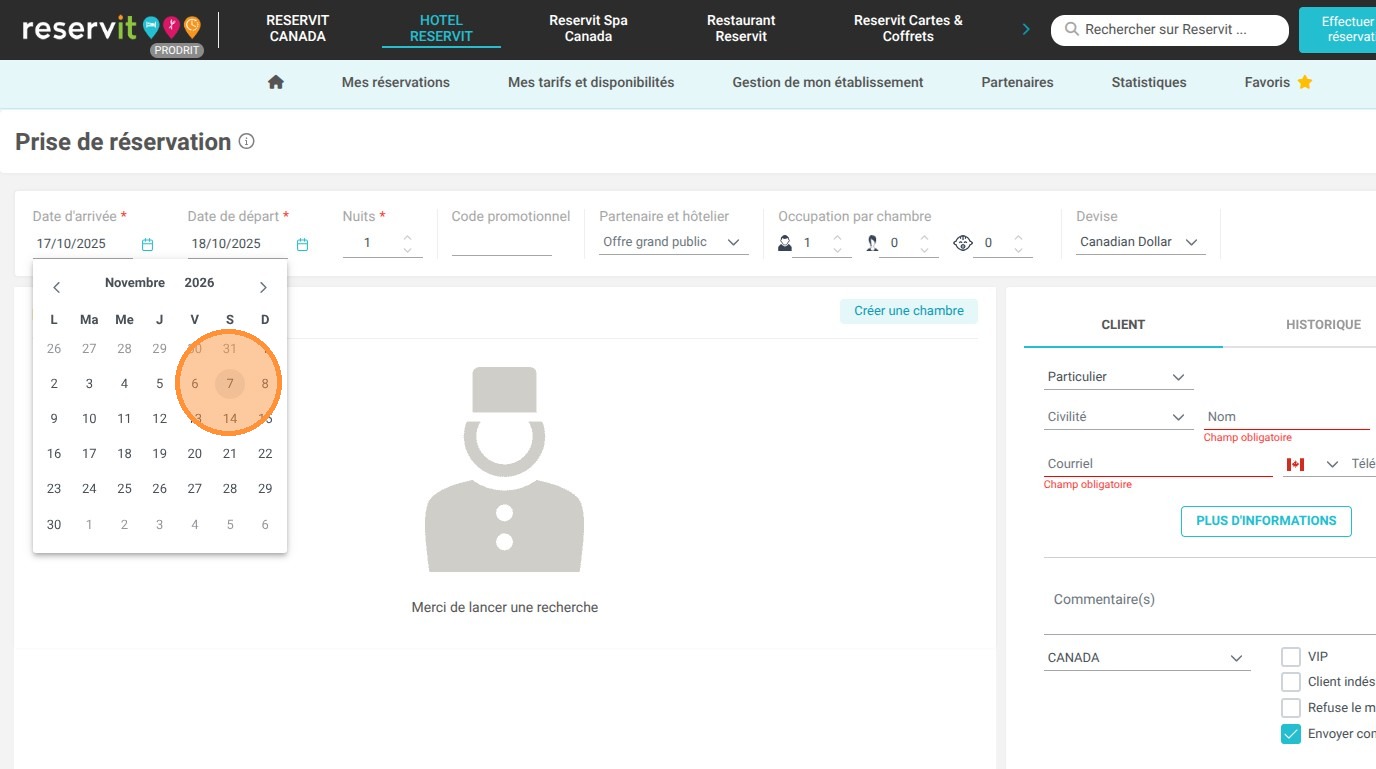Viewport: 1376px width, 769px height.
Task: Tick the Client indésirable checkbox
Action: 1290,682
